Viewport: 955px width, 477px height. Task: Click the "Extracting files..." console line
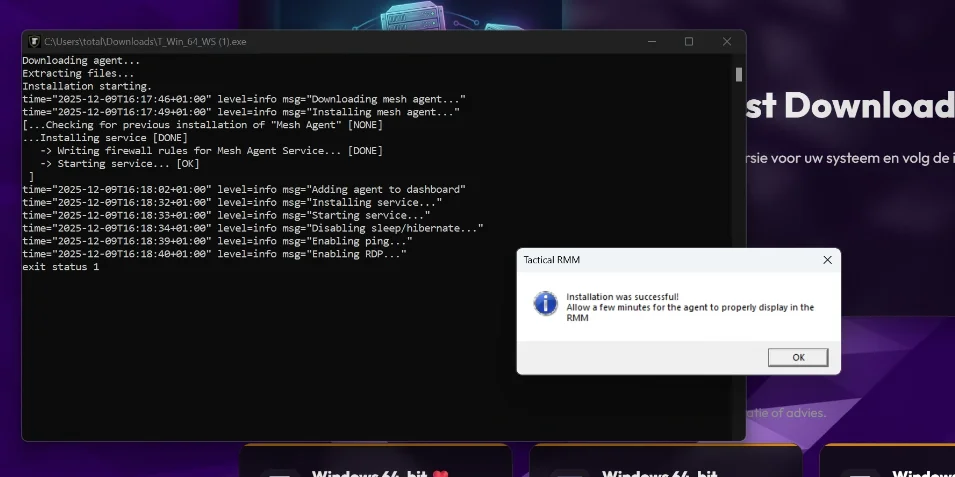[78, 74]
